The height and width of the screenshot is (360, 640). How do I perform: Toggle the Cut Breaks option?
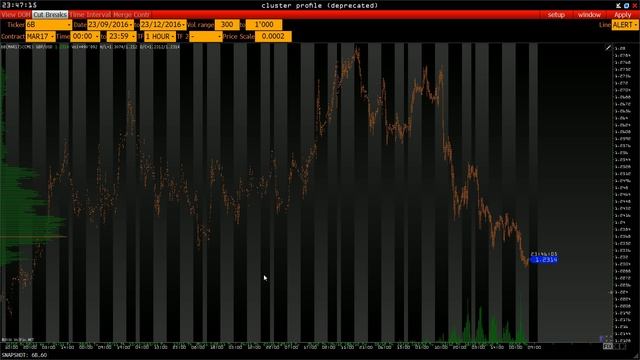(50, 15)
